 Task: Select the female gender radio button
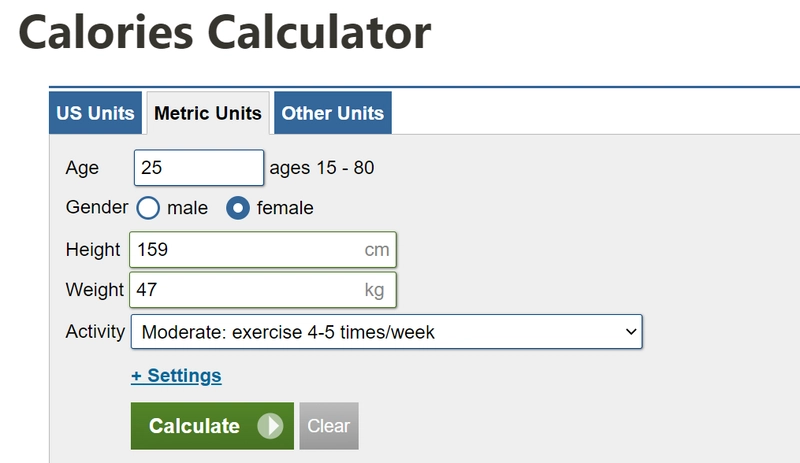coord(239,208)
